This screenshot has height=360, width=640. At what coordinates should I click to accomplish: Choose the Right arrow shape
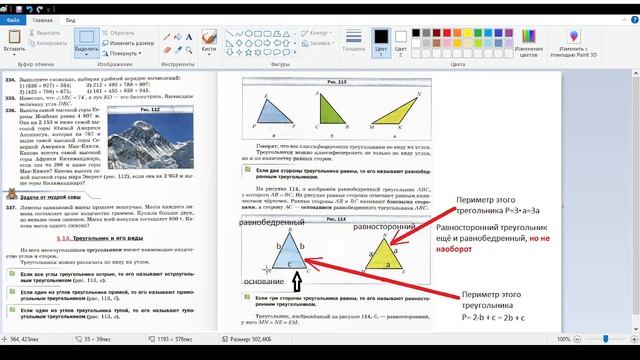267,43
